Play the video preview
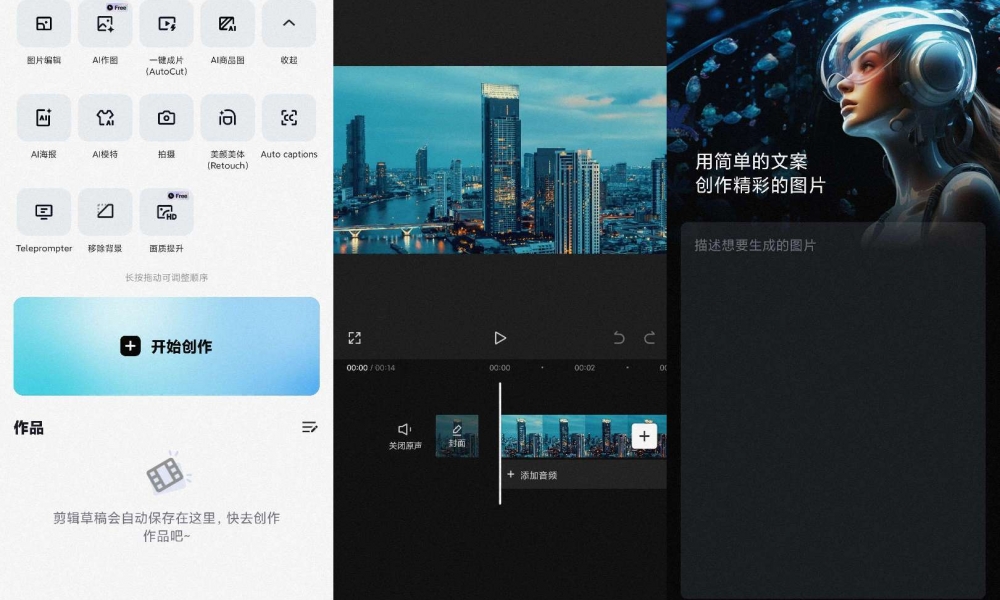Screen dimensions: 1000x600 [500, 338]
